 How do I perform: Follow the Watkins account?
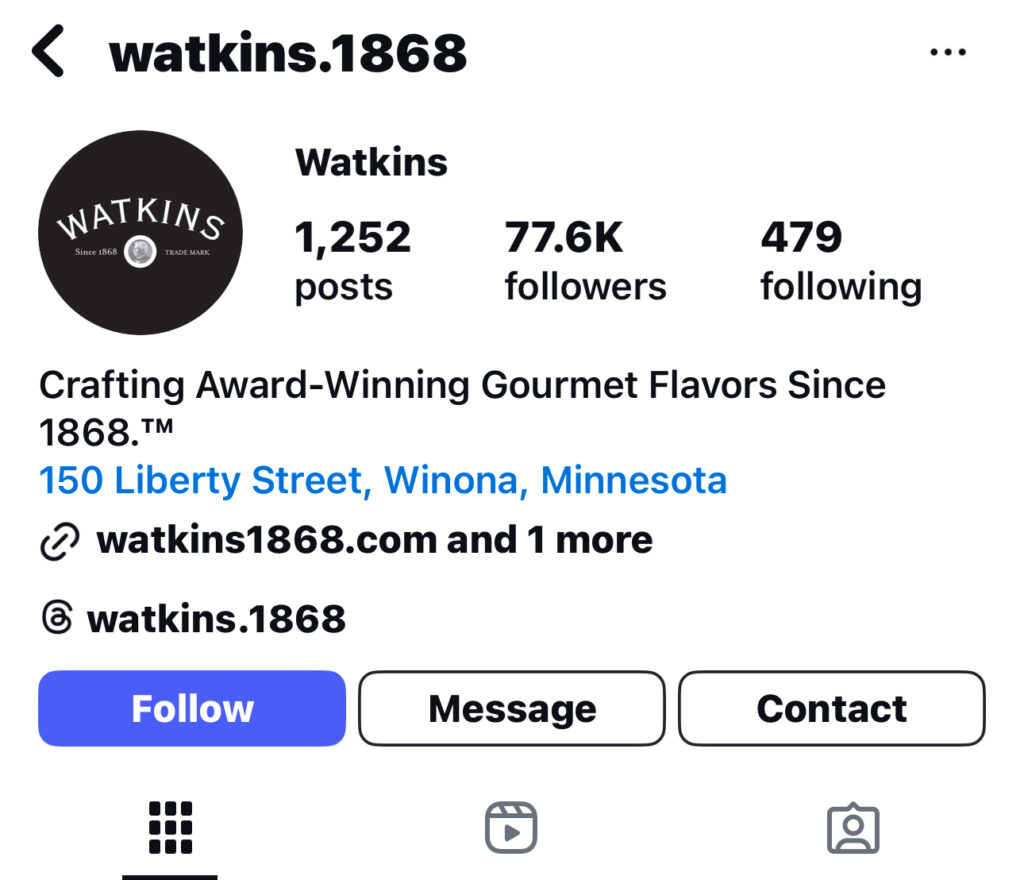pos(192,708)
